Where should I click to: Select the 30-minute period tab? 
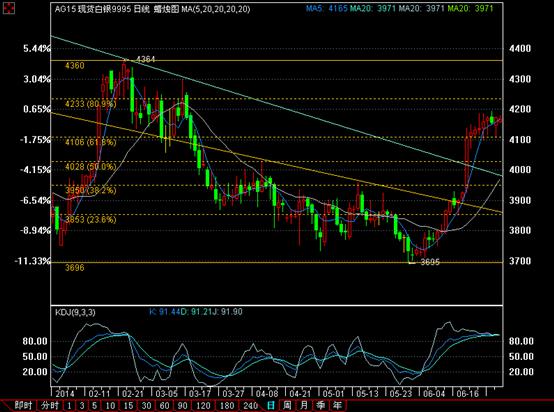point(146,405)
